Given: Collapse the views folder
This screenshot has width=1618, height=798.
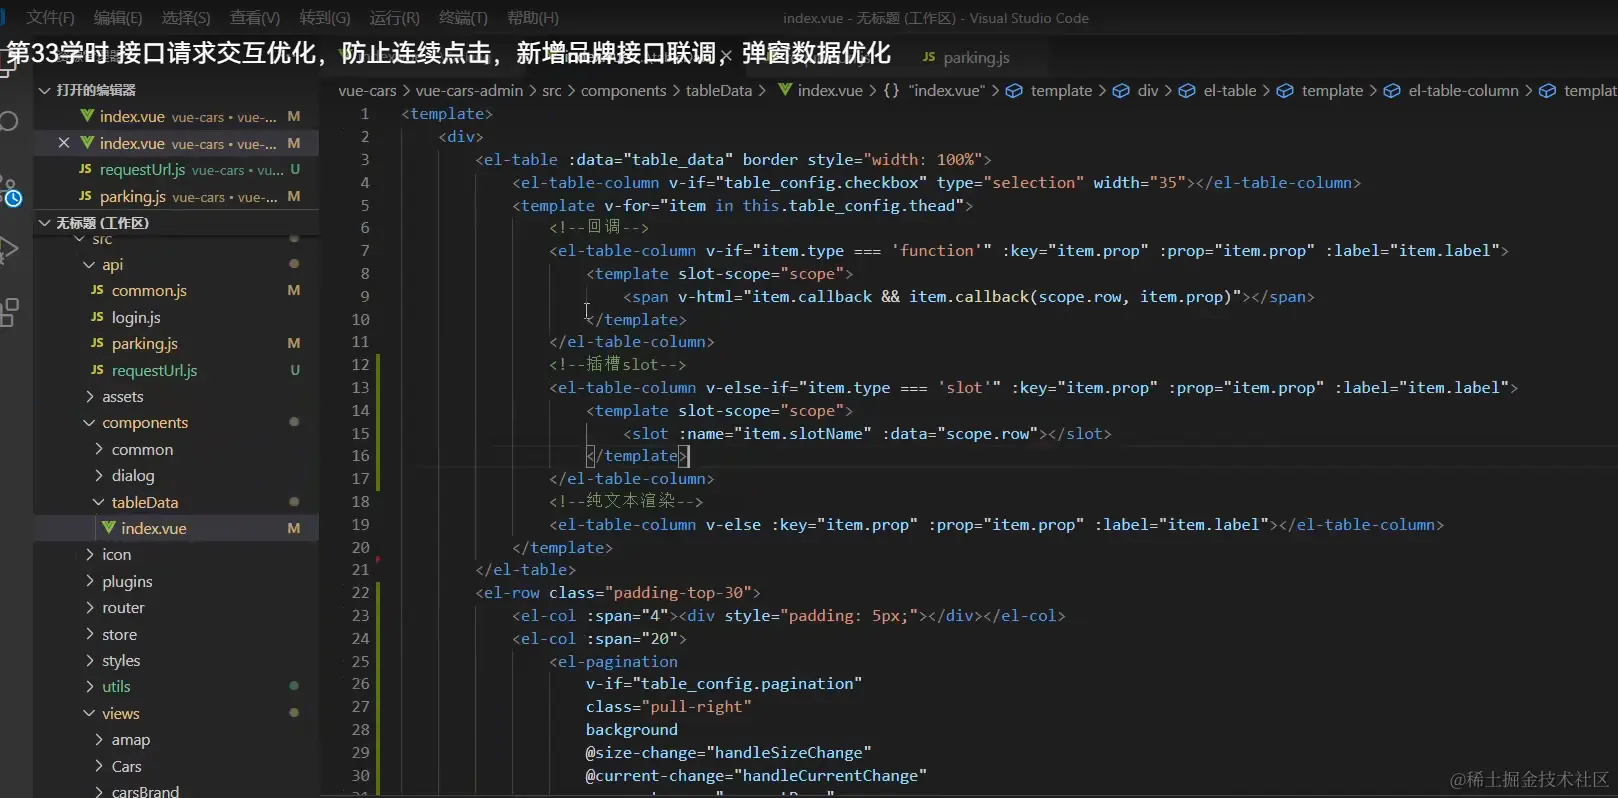Looking at the screenshot, I should click(x=89, y=713).
